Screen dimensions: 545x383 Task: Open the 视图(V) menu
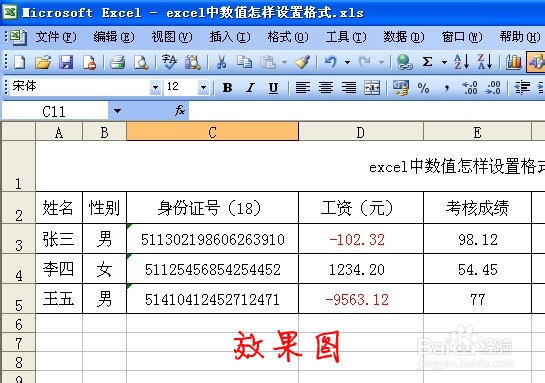point(172,37)
